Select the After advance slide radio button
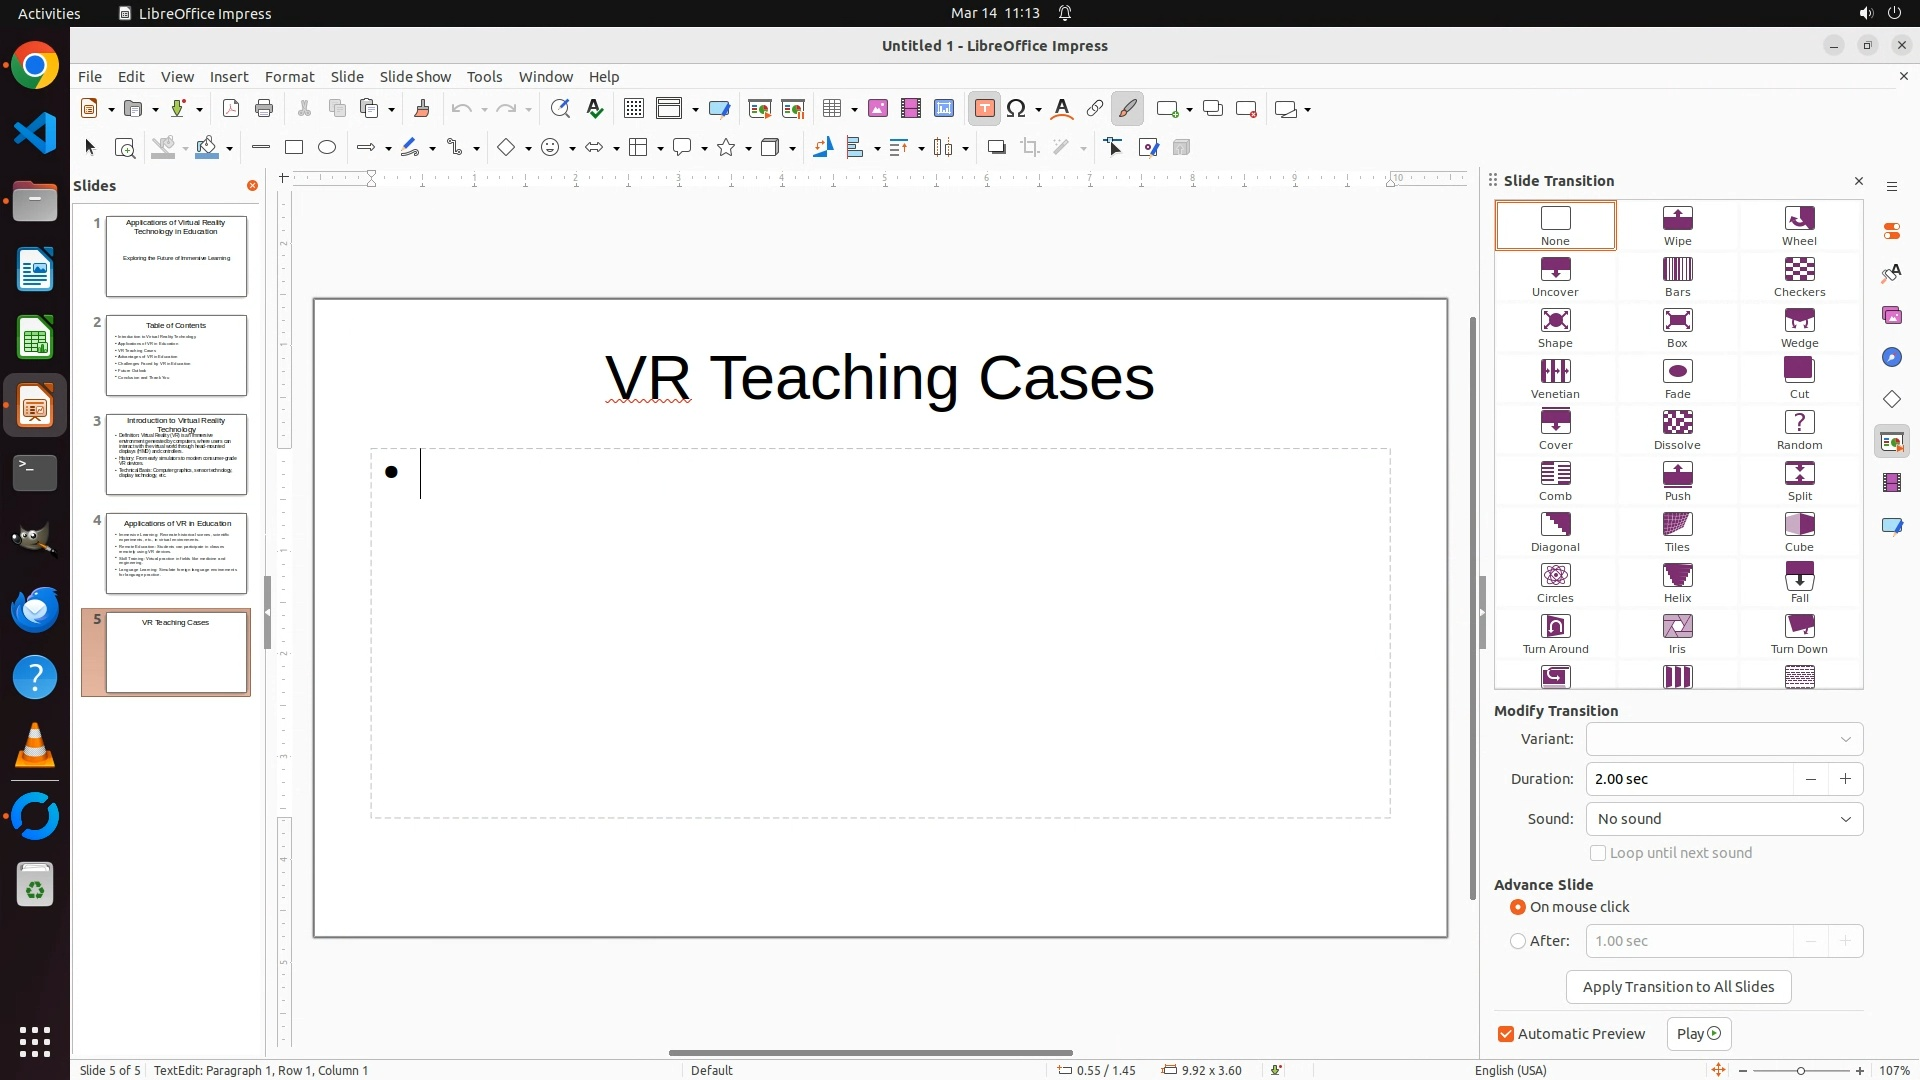This screenshot has height=1080, width=1920. 1518,941
